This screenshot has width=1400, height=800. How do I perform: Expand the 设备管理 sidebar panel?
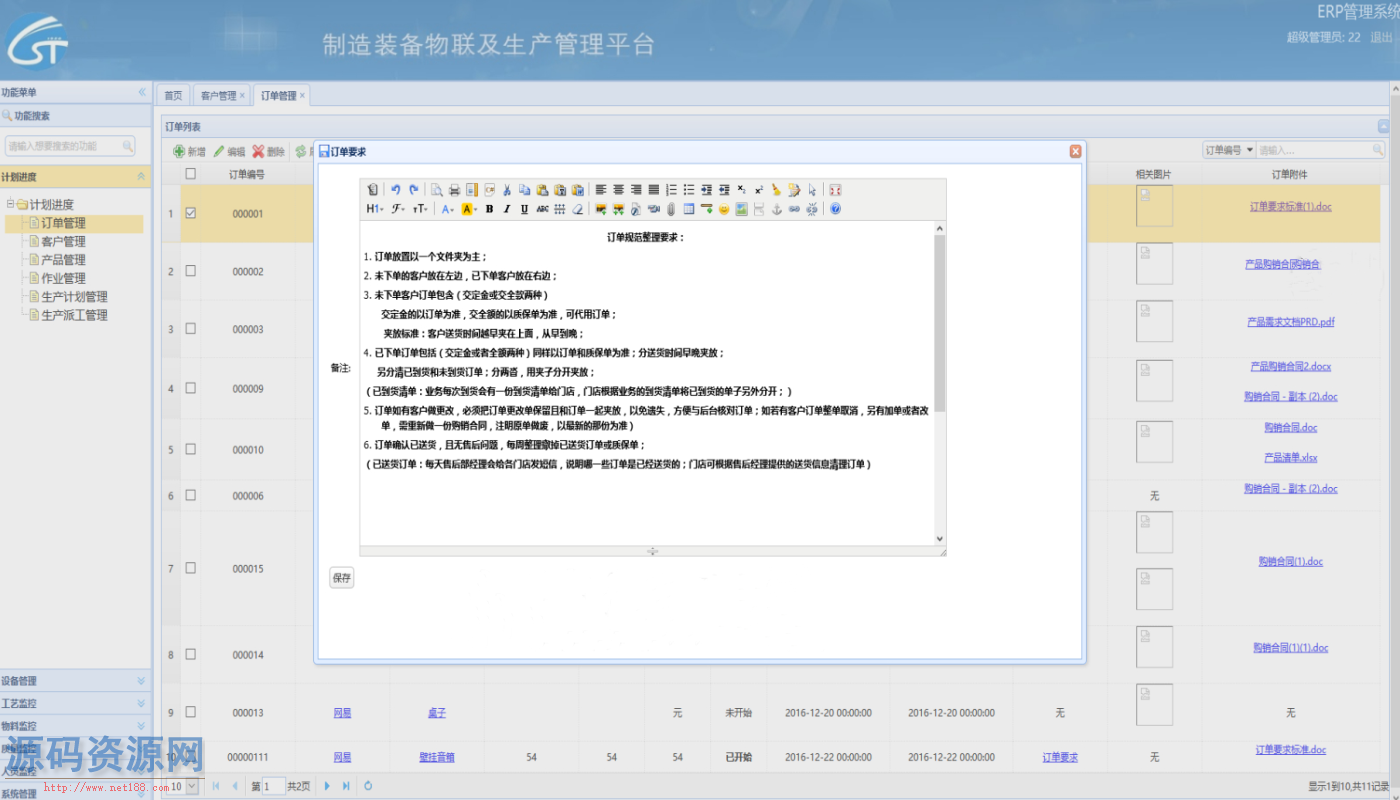click(x=75, y=681)
